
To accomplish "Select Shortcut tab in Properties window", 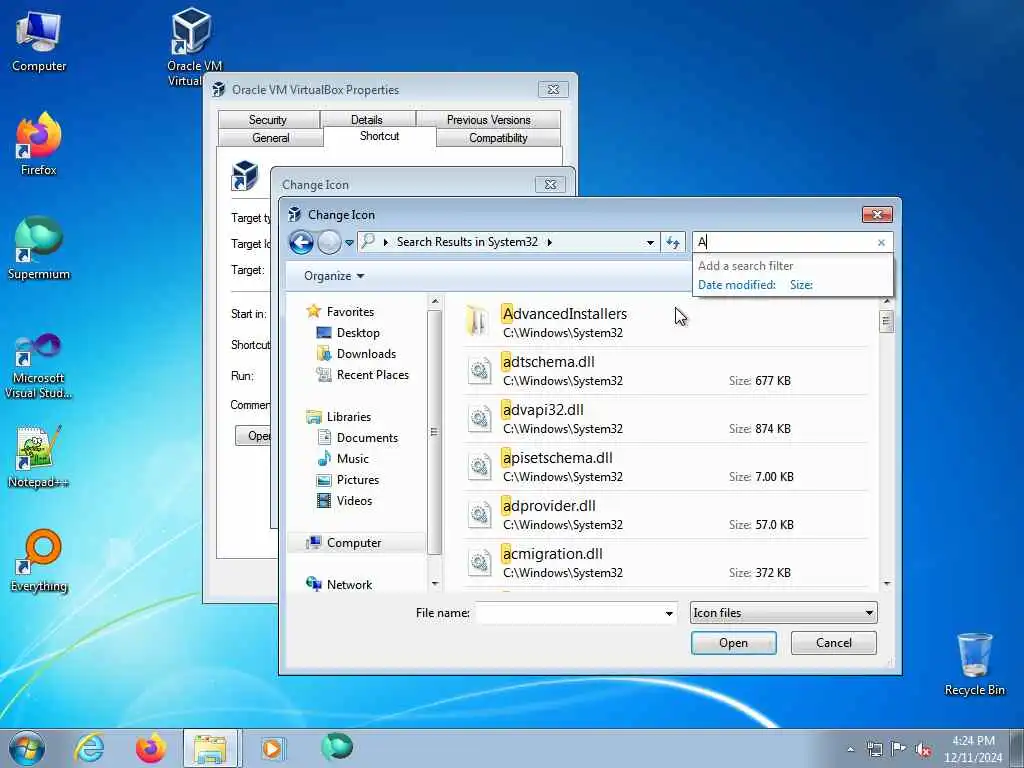I will coord(379,136).
